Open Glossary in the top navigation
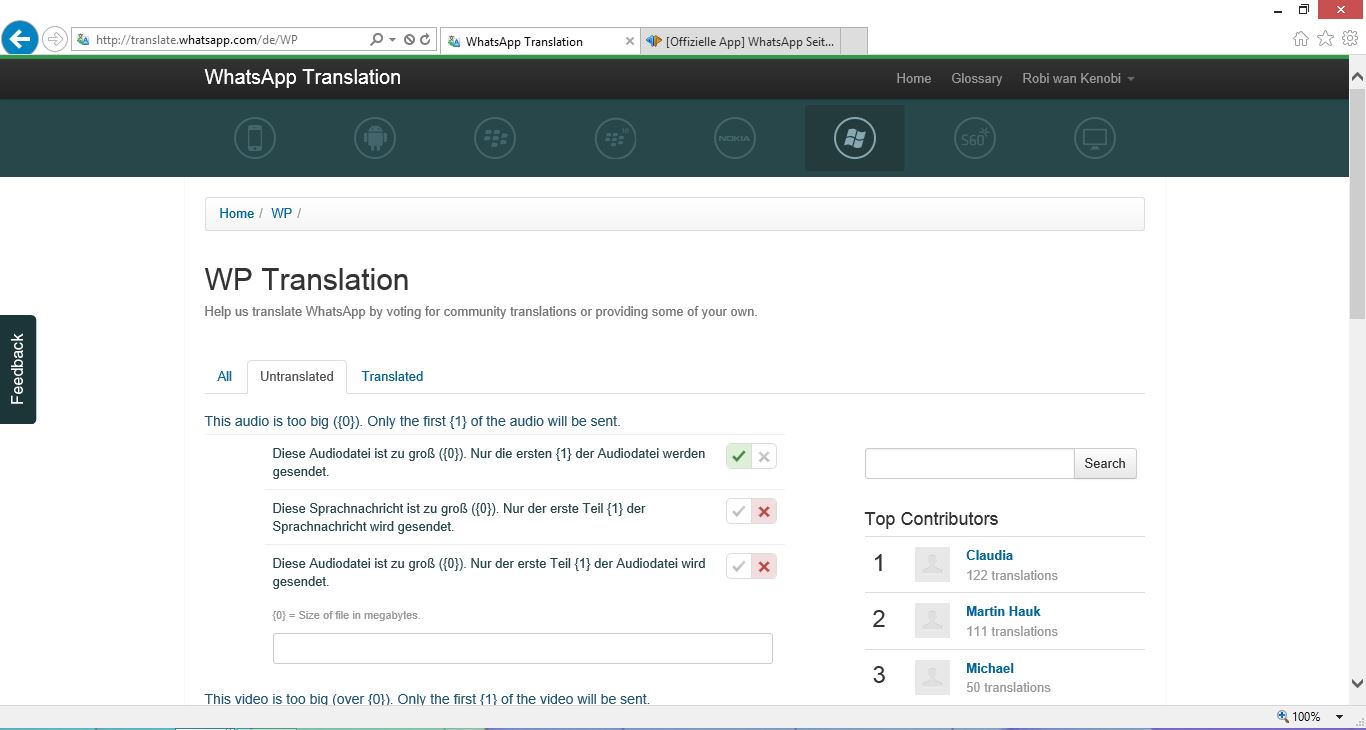 click(977, 78)
